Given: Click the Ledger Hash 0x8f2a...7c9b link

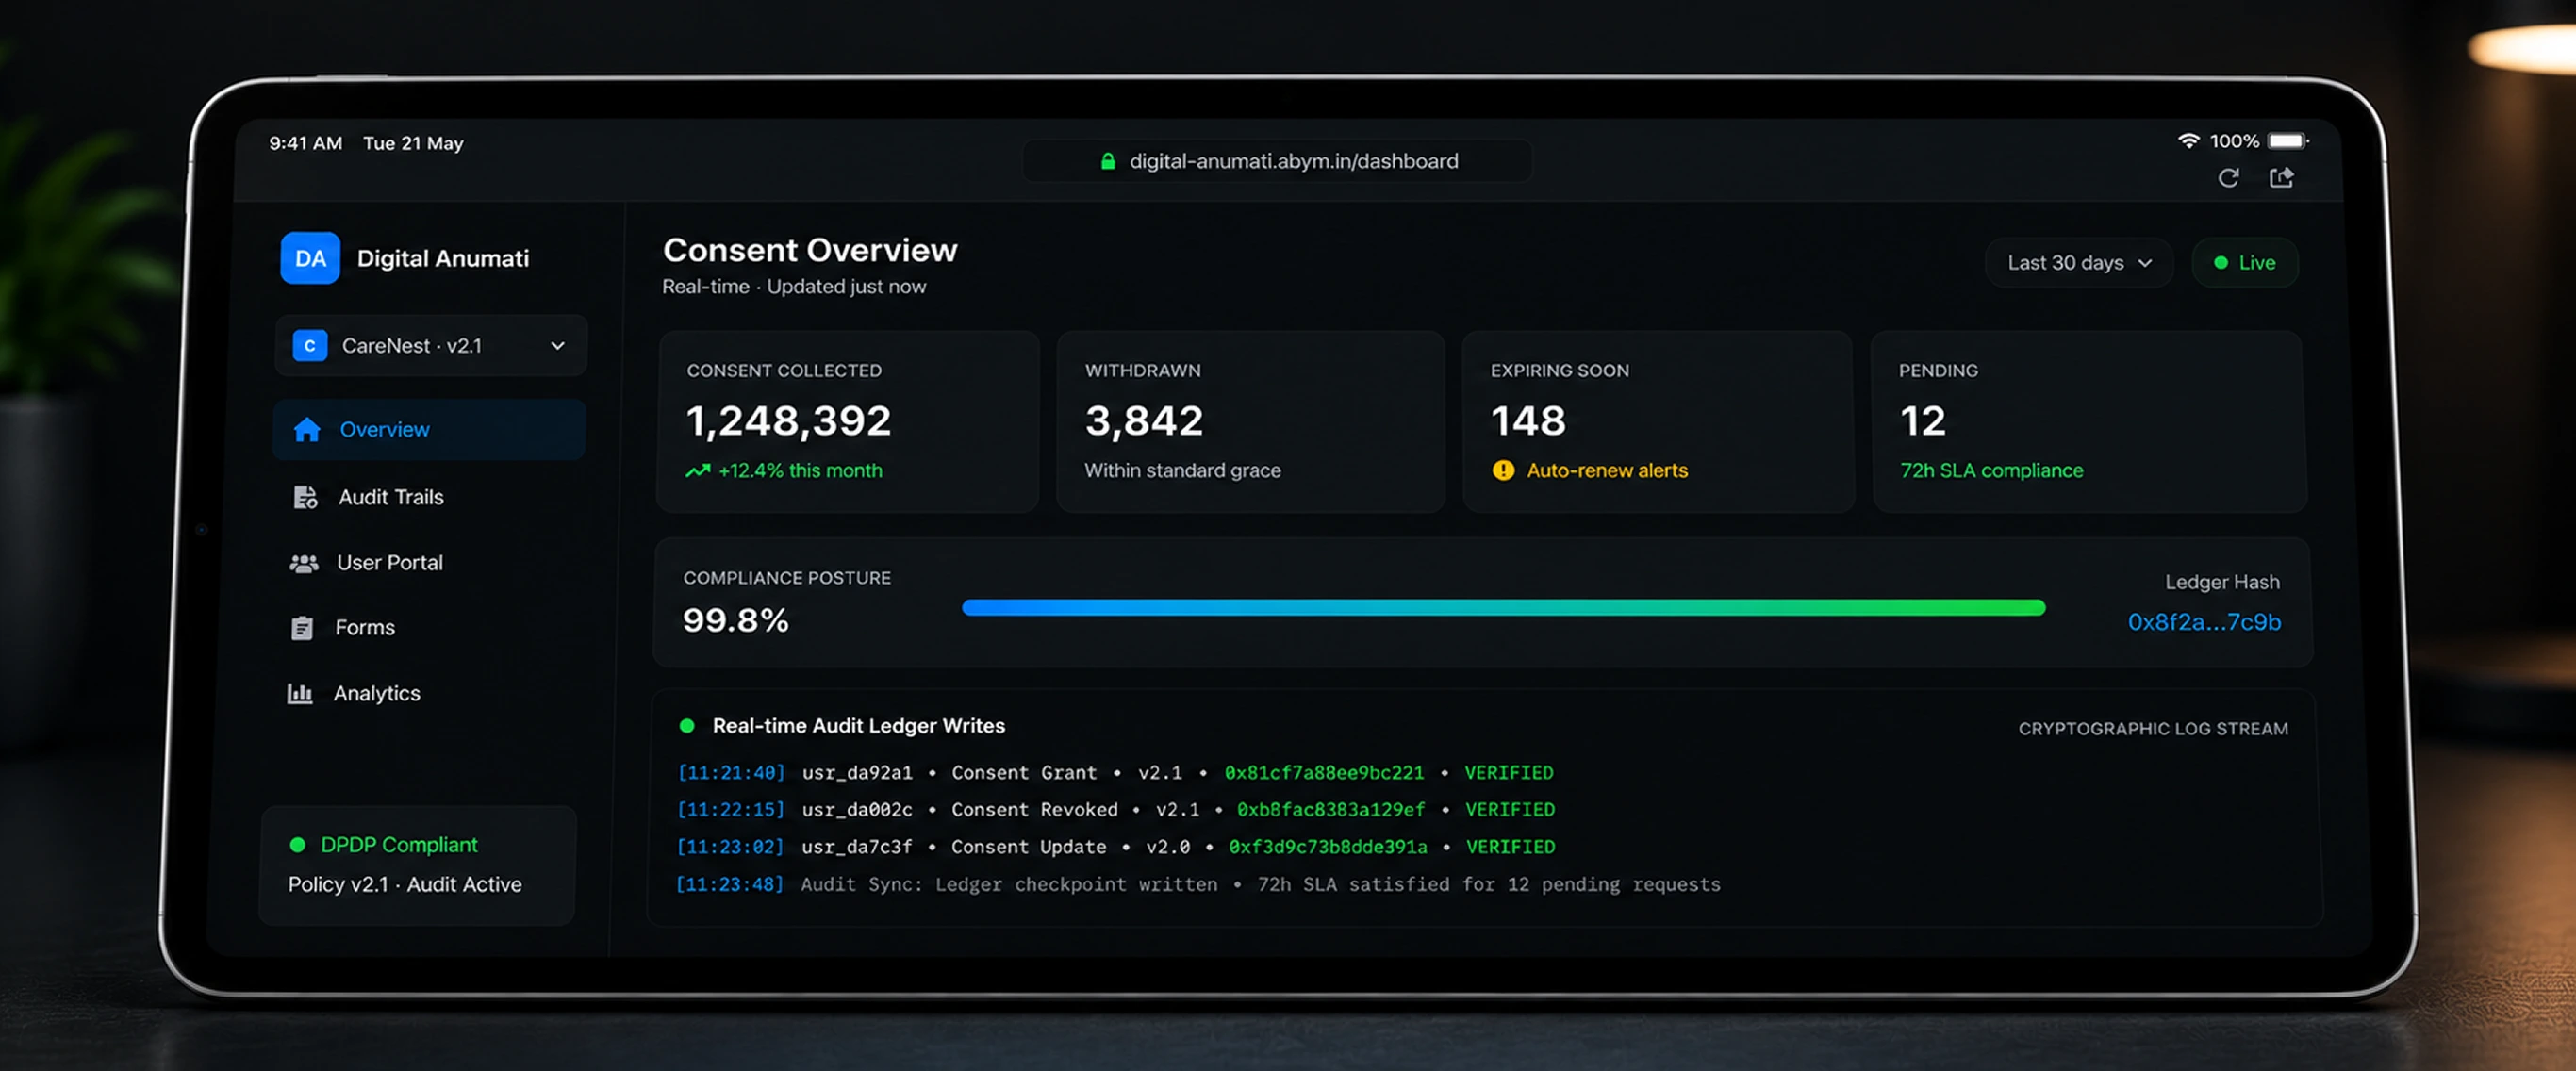Looking at the screenshot, I should click(x=2204, y=622).
